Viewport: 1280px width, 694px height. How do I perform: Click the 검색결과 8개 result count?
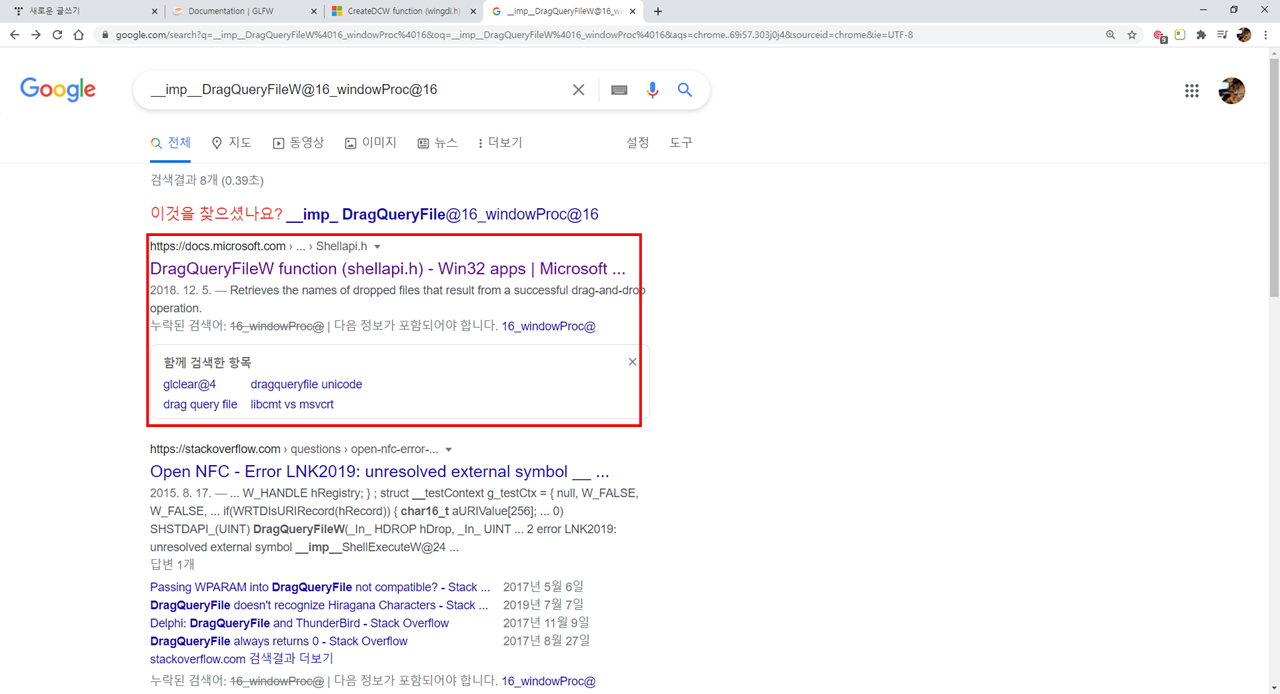tap(206, 180)
